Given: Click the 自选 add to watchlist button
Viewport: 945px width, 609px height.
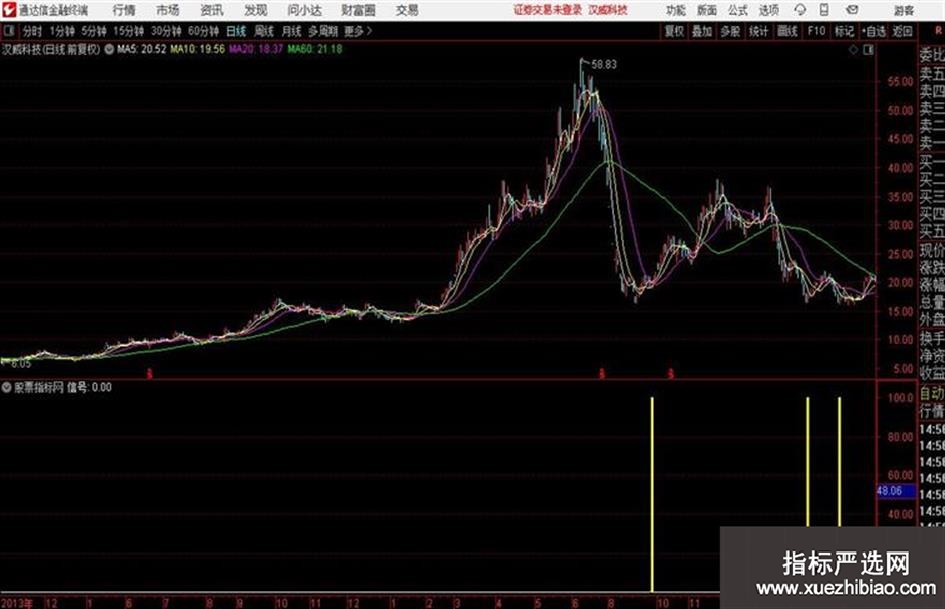Looking at the screenshot, I should [874, 31].
